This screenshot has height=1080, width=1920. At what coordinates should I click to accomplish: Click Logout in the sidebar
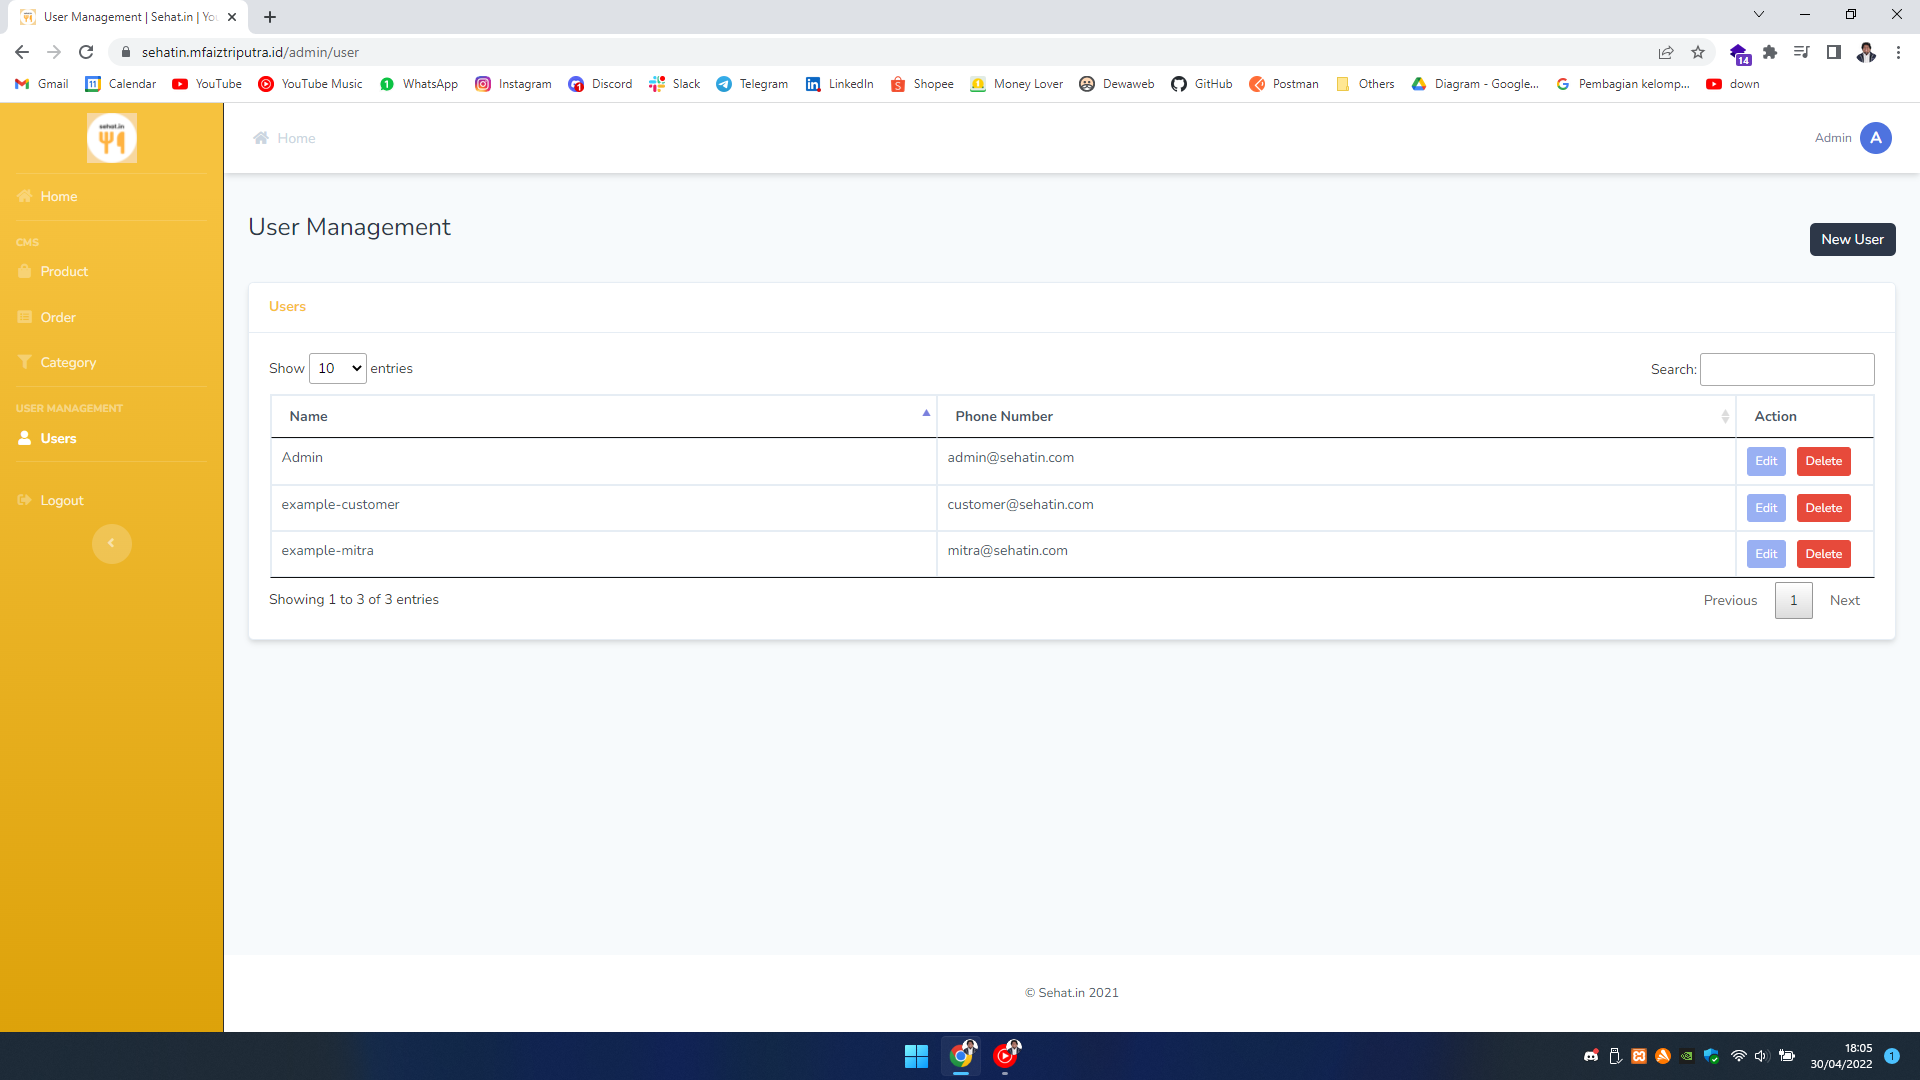[x=62, y=500]
